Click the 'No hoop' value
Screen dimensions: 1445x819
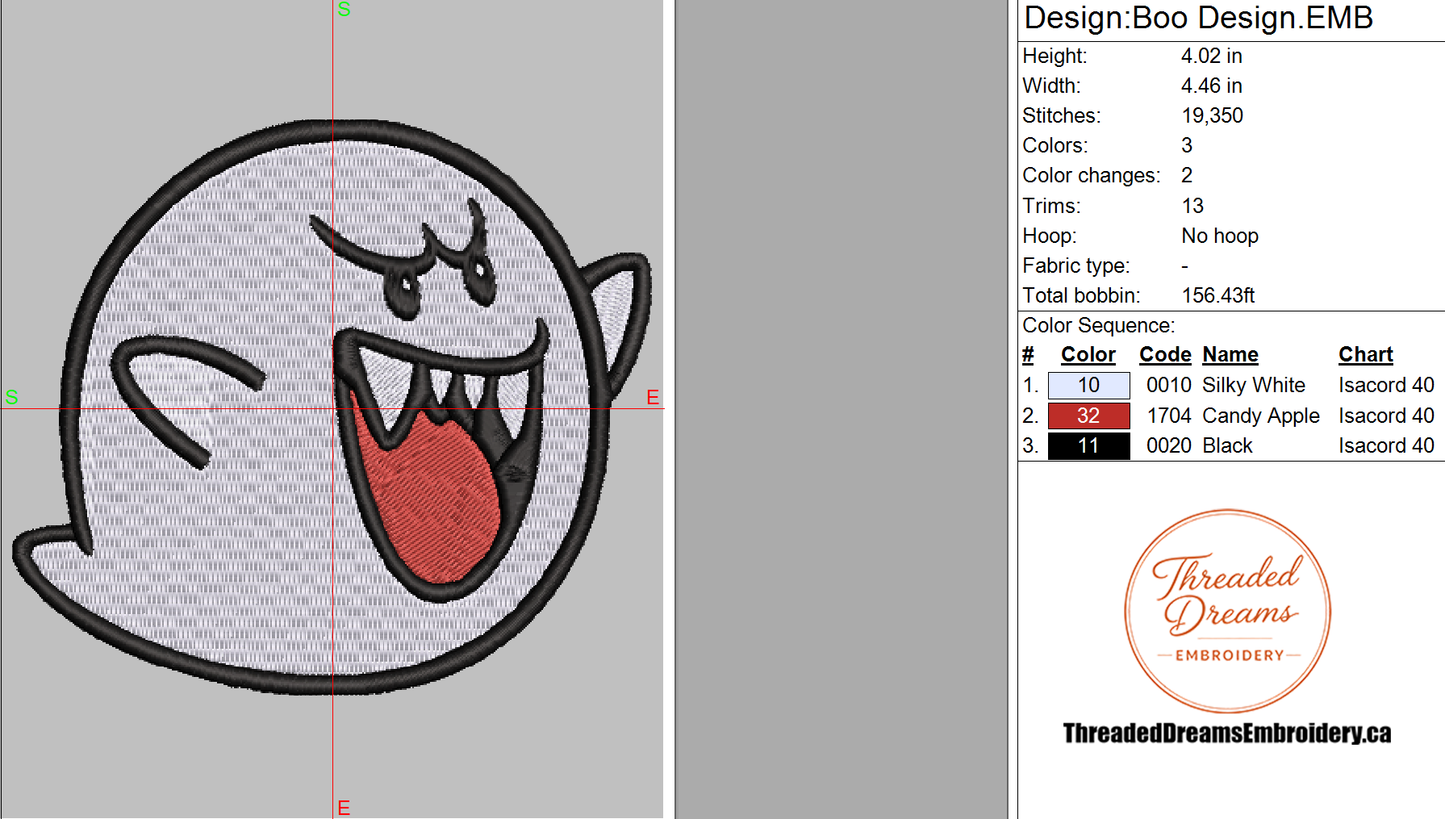(1220, 236)
